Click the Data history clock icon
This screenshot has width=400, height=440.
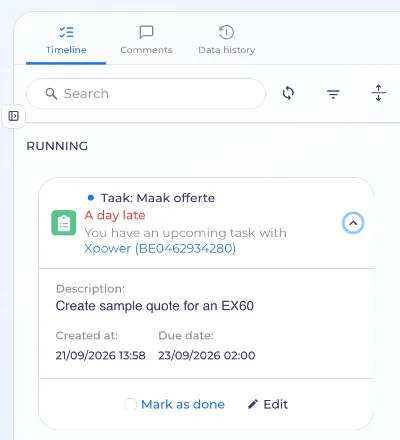tap(226, 32)
